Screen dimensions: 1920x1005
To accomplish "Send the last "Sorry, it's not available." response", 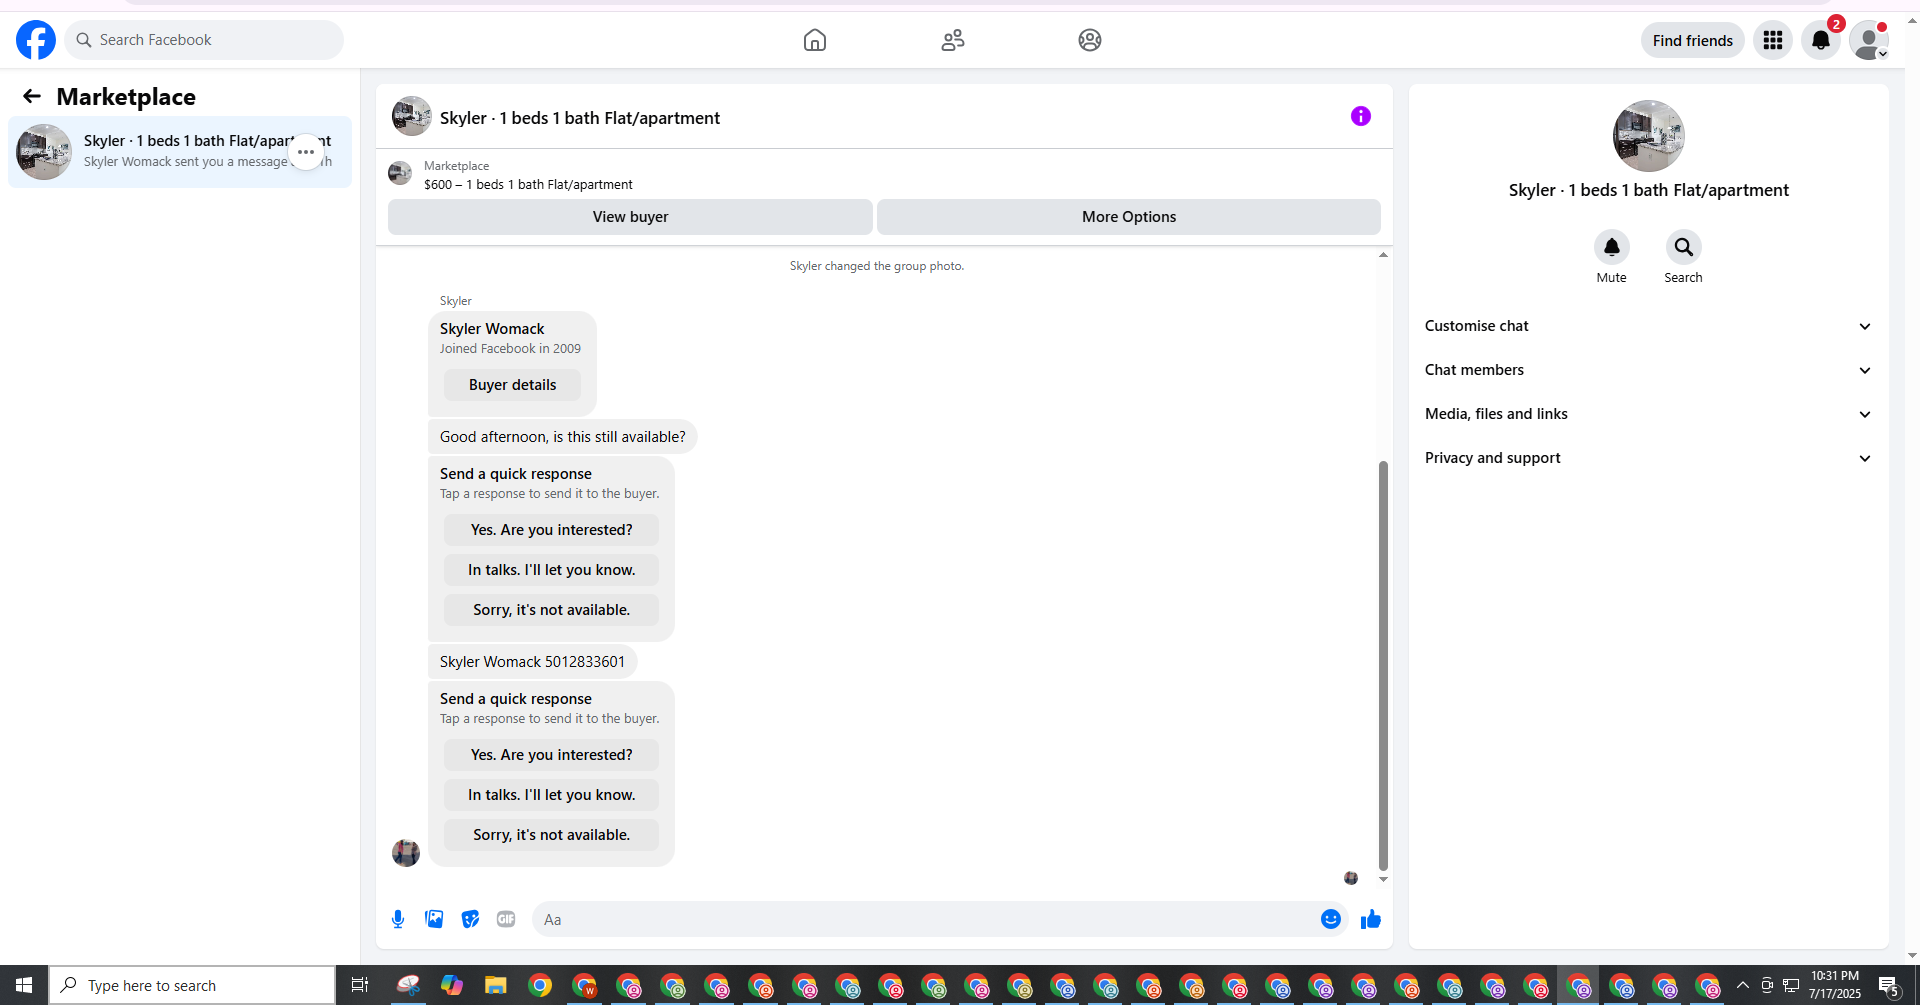I will point(552,835).
